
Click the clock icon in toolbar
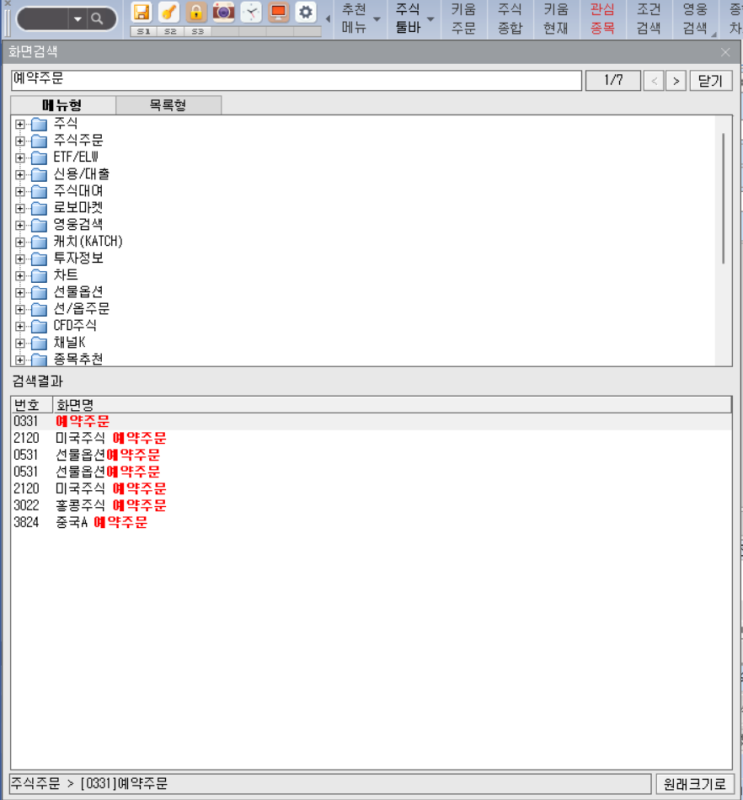(251, 12)
